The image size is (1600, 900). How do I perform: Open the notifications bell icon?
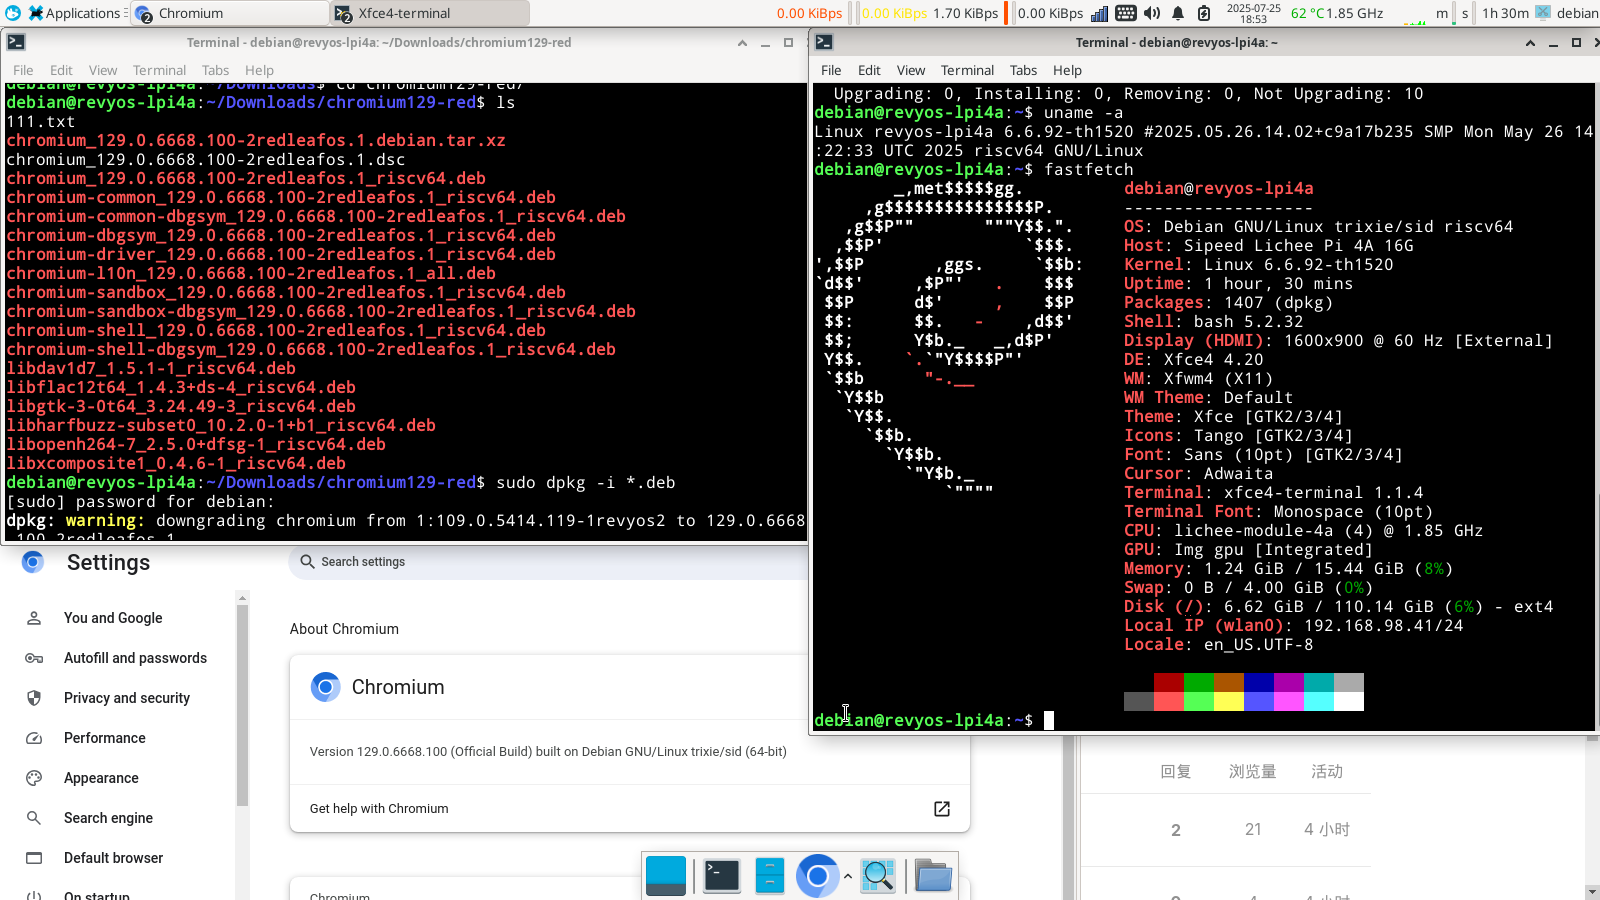coord(1178,13)
